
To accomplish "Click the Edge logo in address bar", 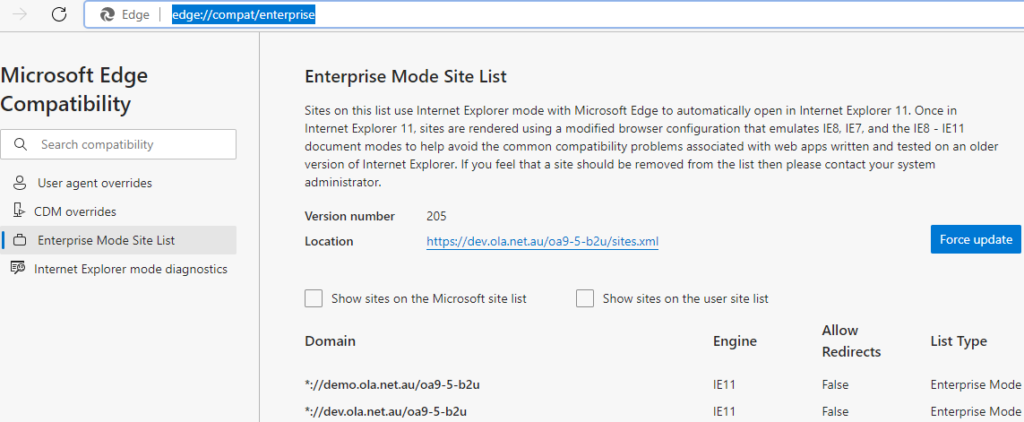I will pos(106,16).
